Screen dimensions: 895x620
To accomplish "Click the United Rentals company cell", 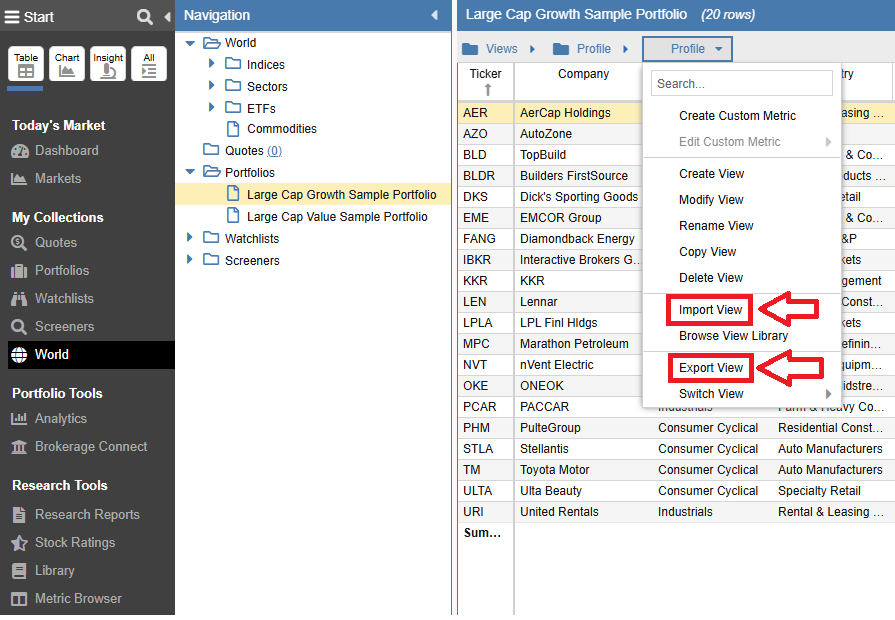I will 559,512.
